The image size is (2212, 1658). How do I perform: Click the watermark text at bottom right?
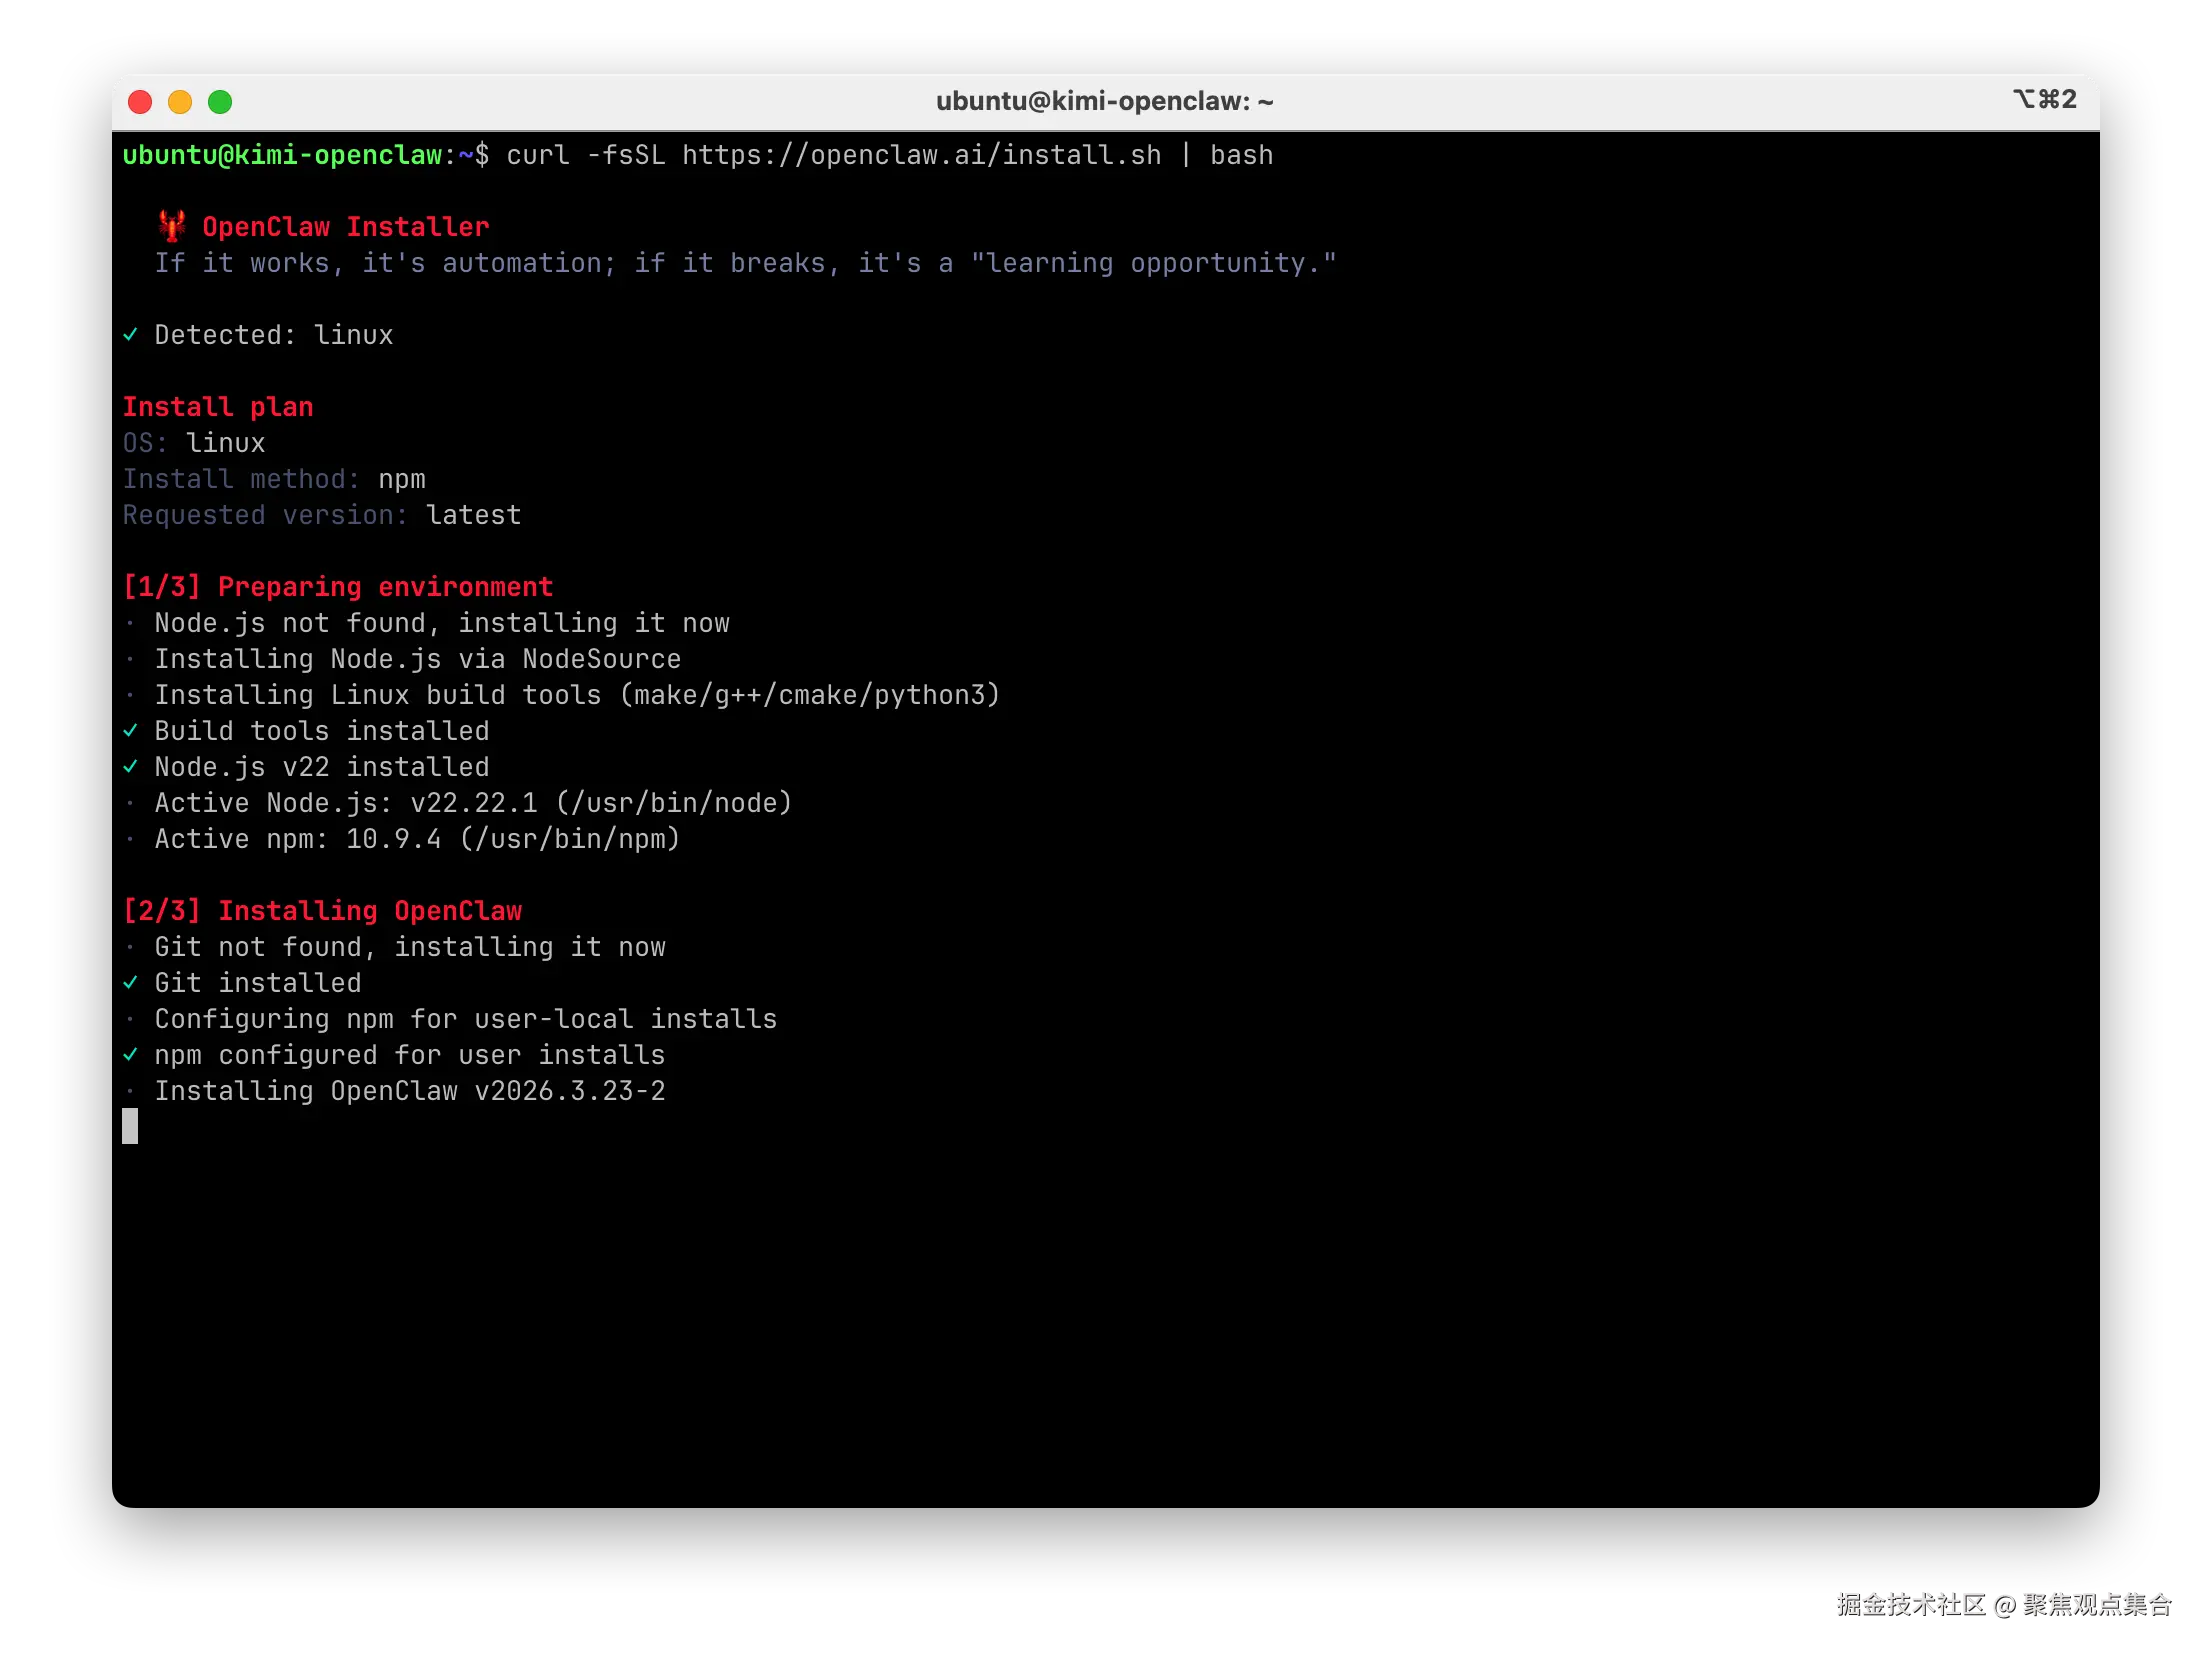pyautogui.click(x=2002, y=1604)
